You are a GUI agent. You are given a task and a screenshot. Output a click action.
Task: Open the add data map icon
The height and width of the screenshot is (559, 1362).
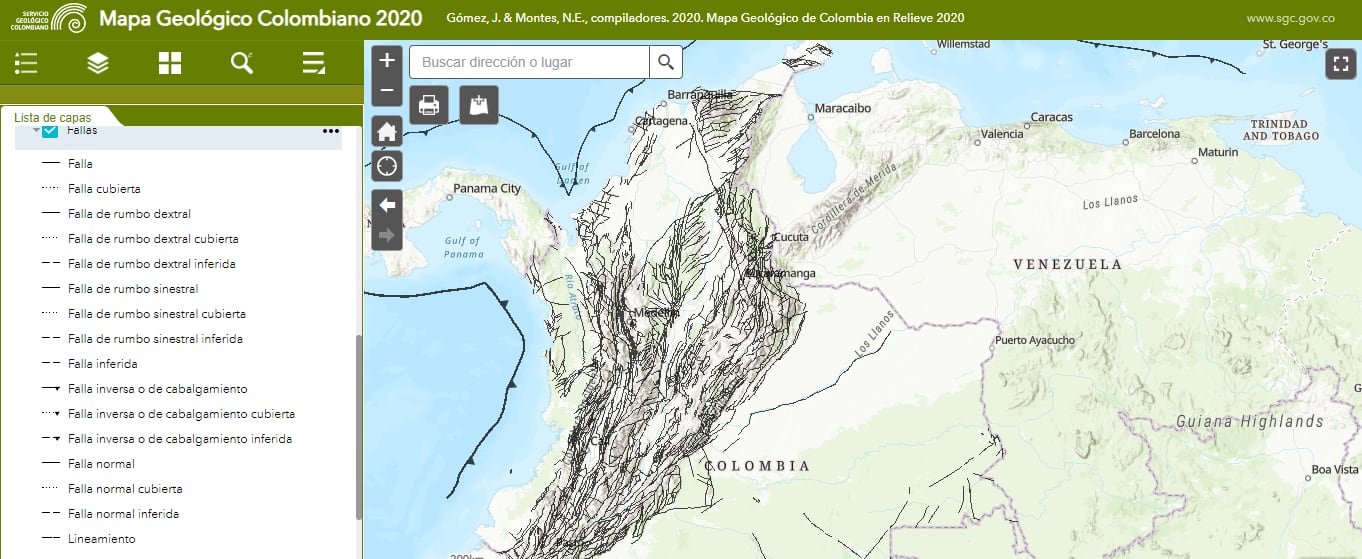pos(479,104)
